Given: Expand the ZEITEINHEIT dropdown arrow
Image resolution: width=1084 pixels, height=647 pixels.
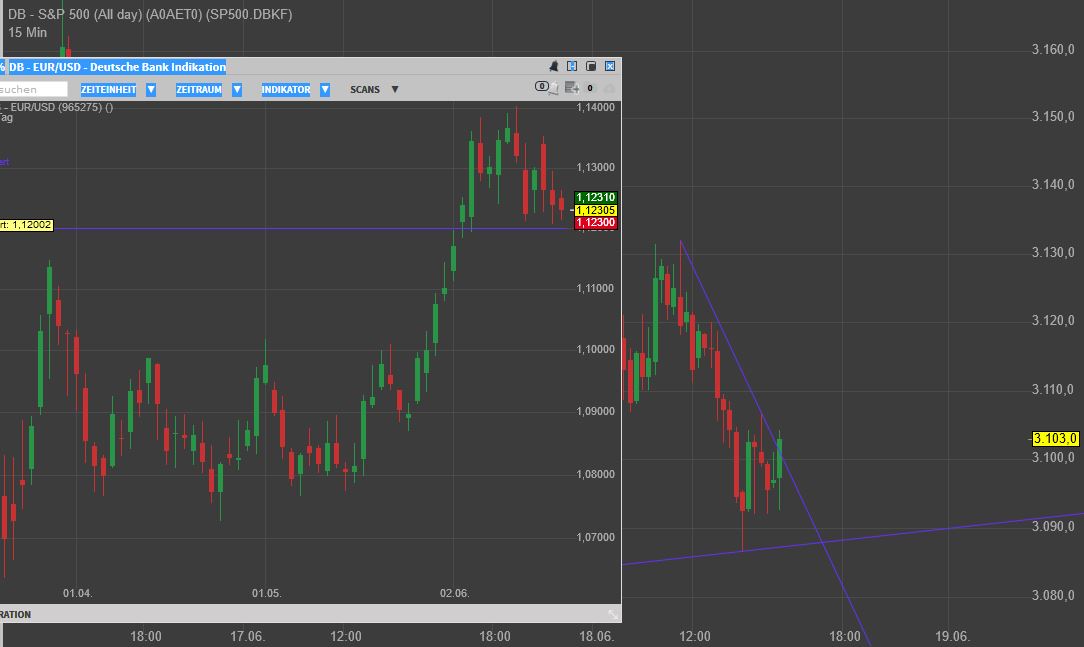Looking at the screenshot, I should click(151, 89).
